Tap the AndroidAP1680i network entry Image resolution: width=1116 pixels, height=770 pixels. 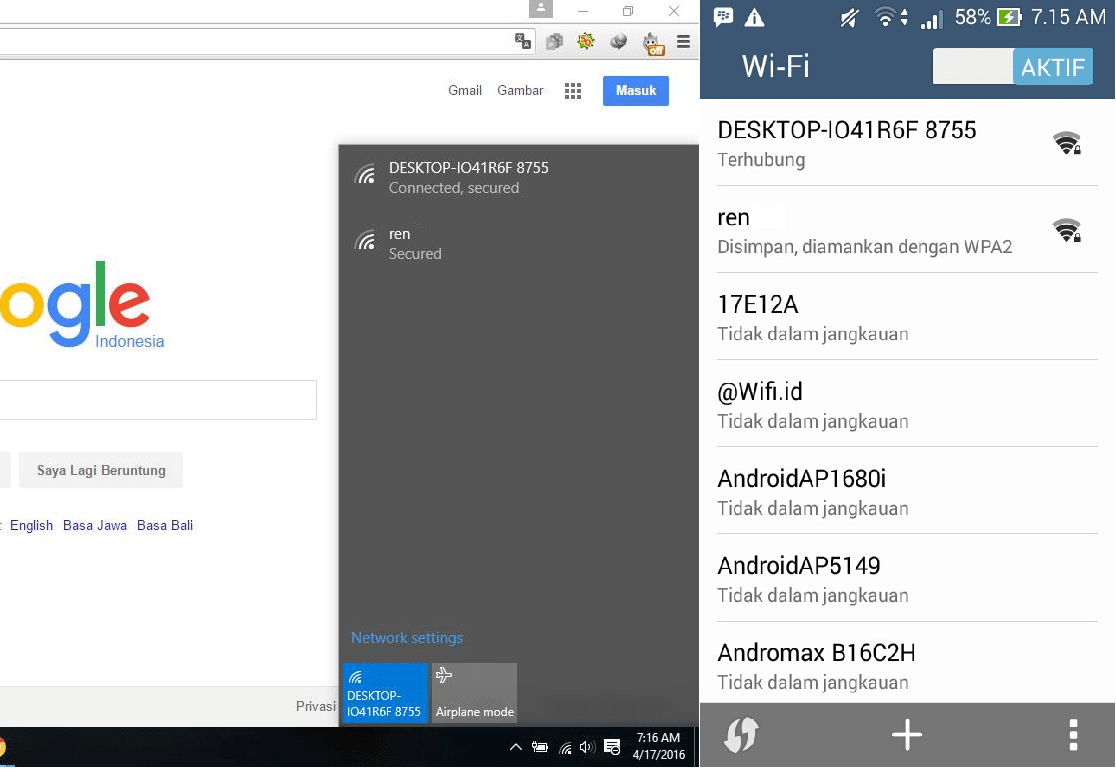[907, 491]
